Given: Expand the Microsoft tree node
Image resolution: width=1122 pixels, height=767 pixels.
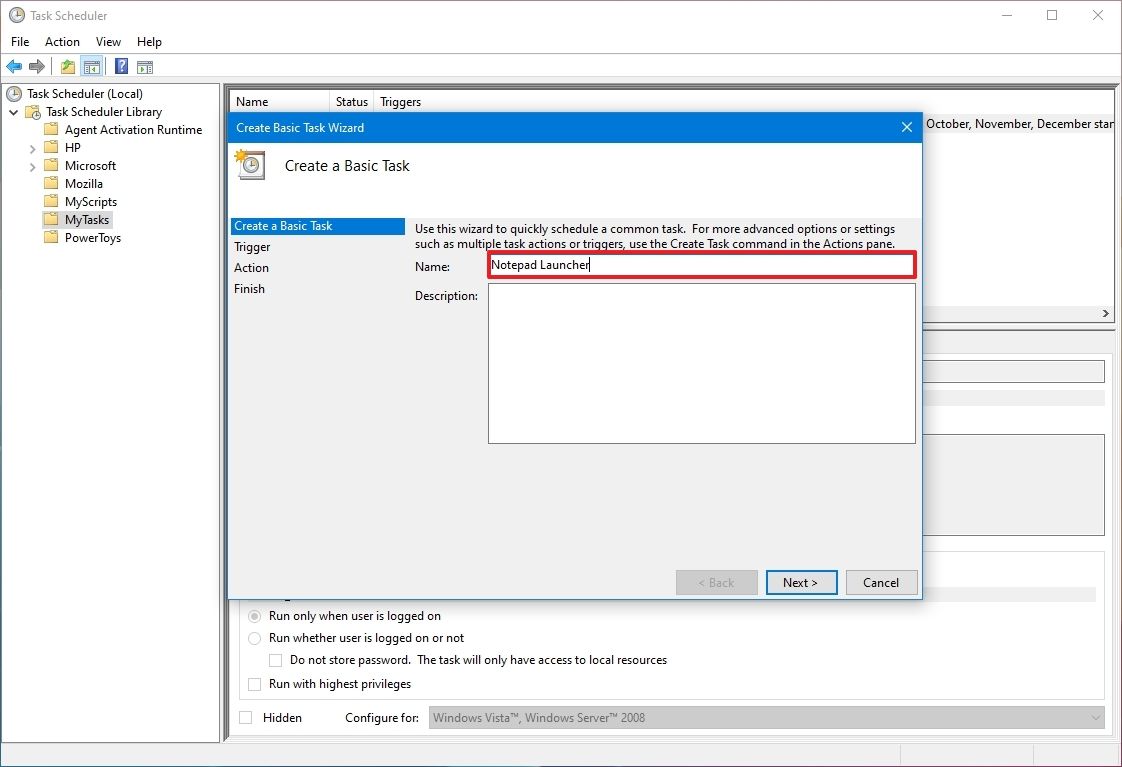Looking at the screenshot, I should point(33,165).
